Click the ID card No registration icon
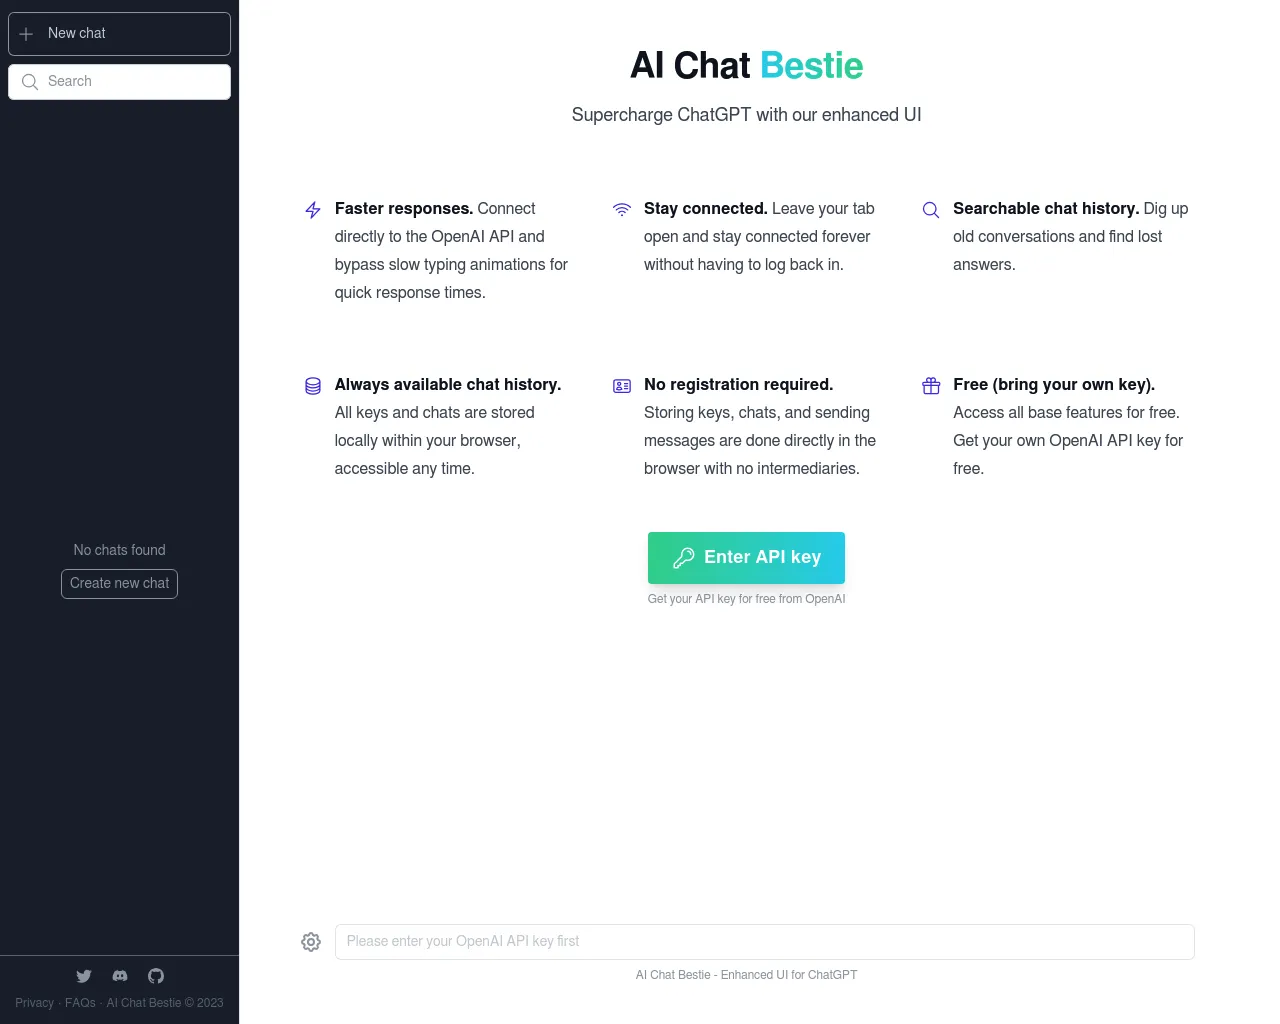 click(x=622, y=385)
